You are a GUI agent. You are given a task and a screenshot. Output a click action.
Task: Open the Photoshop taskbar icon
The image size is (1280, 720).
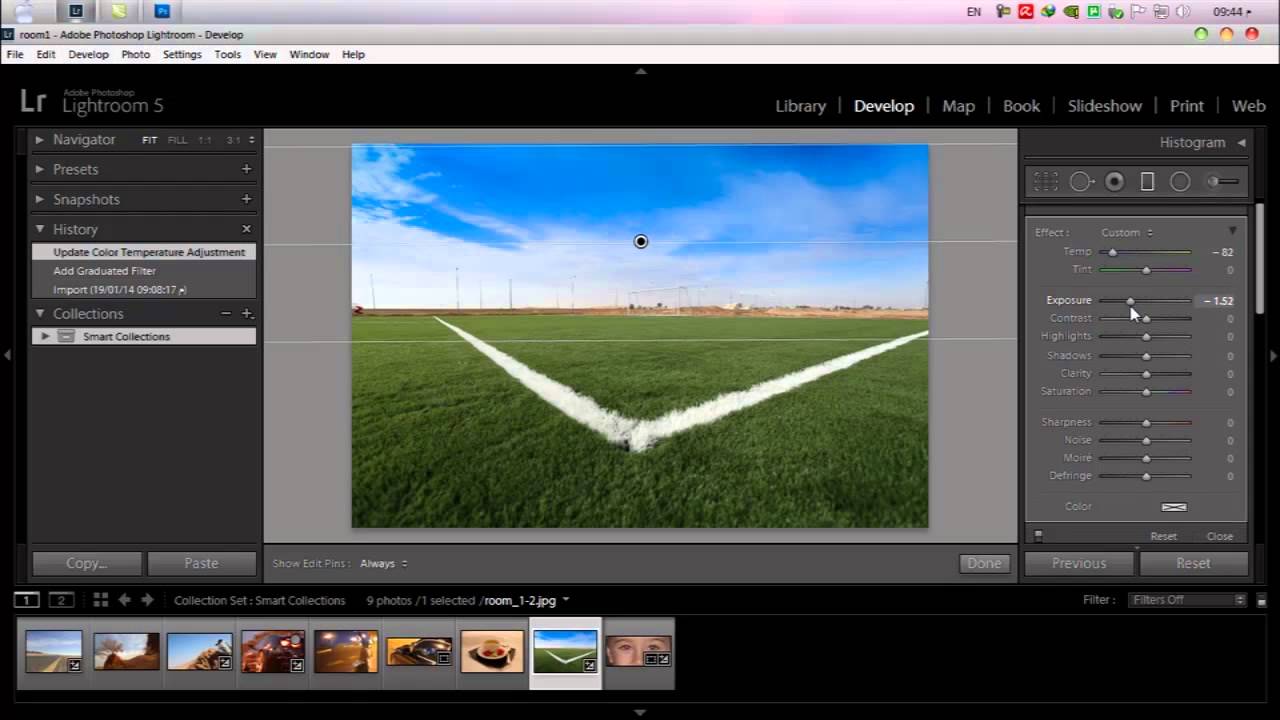tap(162, 12)
